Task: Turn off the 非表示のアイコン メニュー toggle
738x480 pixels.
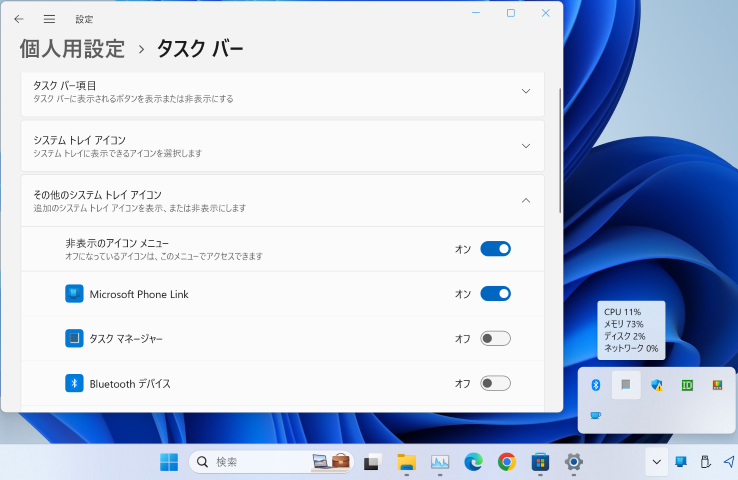Action: point(495,249)
